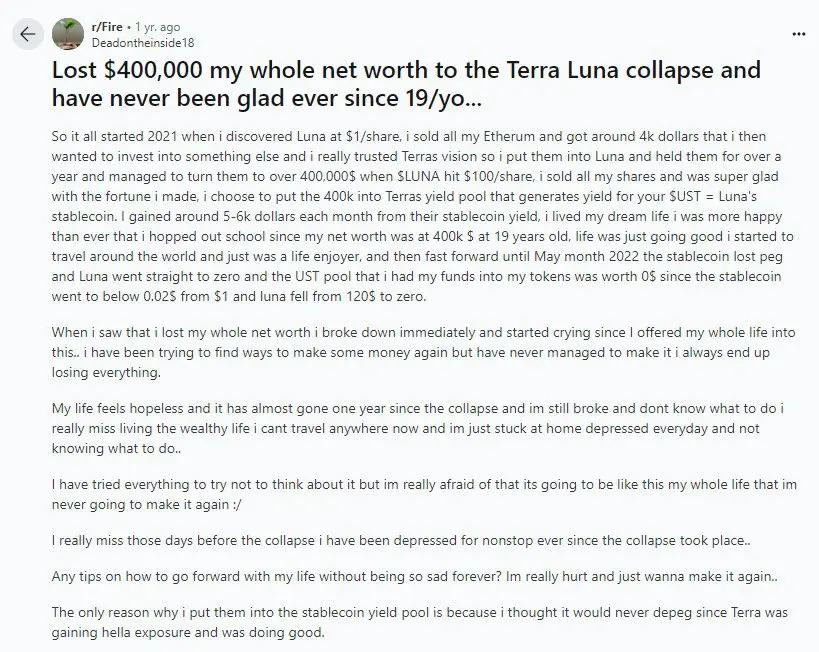Click the paragraph starting 'So it all started 2021'
Screen dimensions: 819x652
[423, 216]
